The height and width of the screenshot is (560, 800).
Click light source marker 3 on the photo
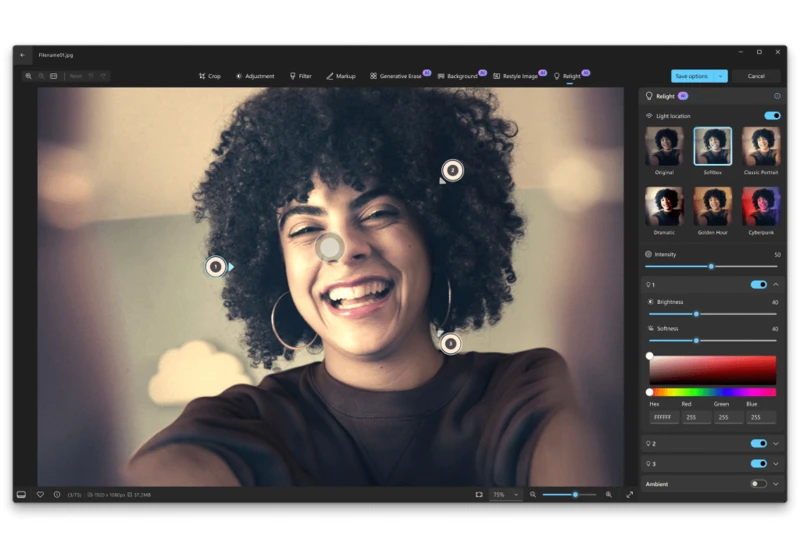coord(450,344)
